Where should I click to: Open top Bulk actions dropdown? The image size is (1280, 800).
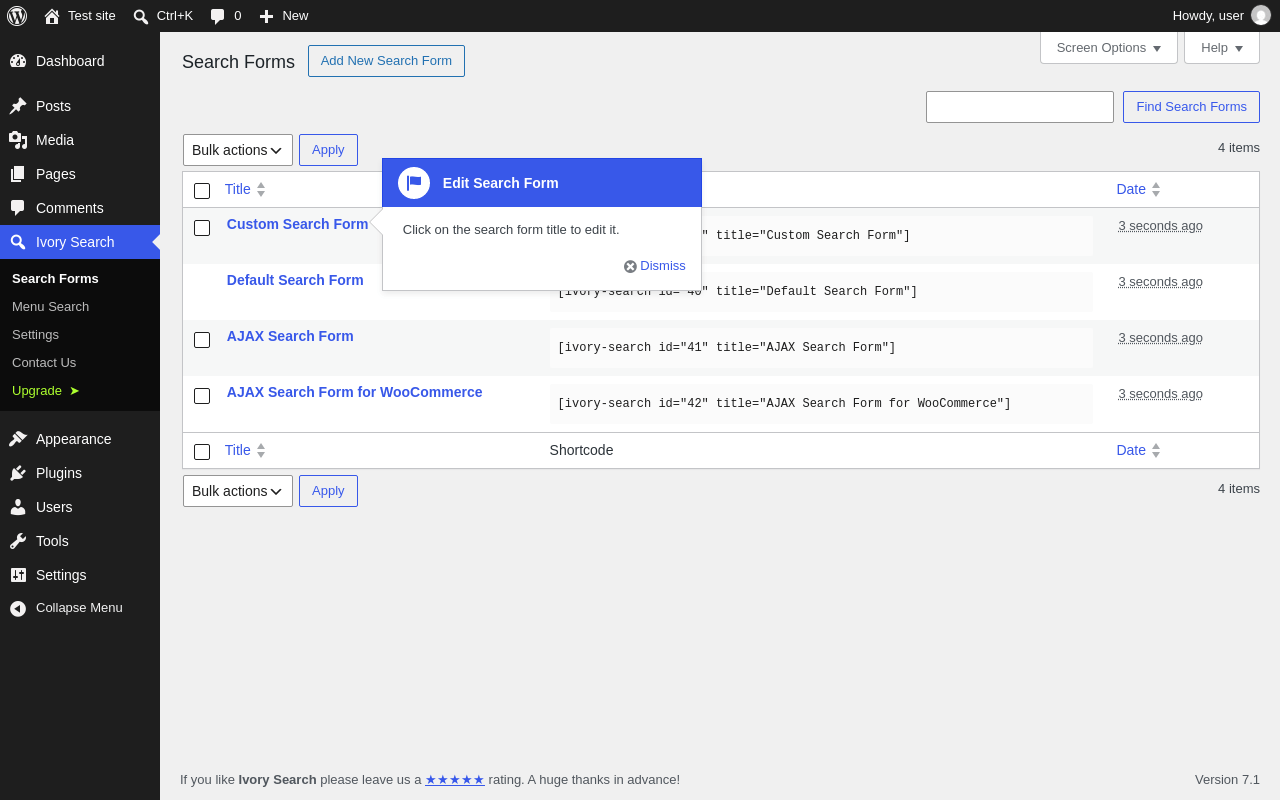(238, 150)
